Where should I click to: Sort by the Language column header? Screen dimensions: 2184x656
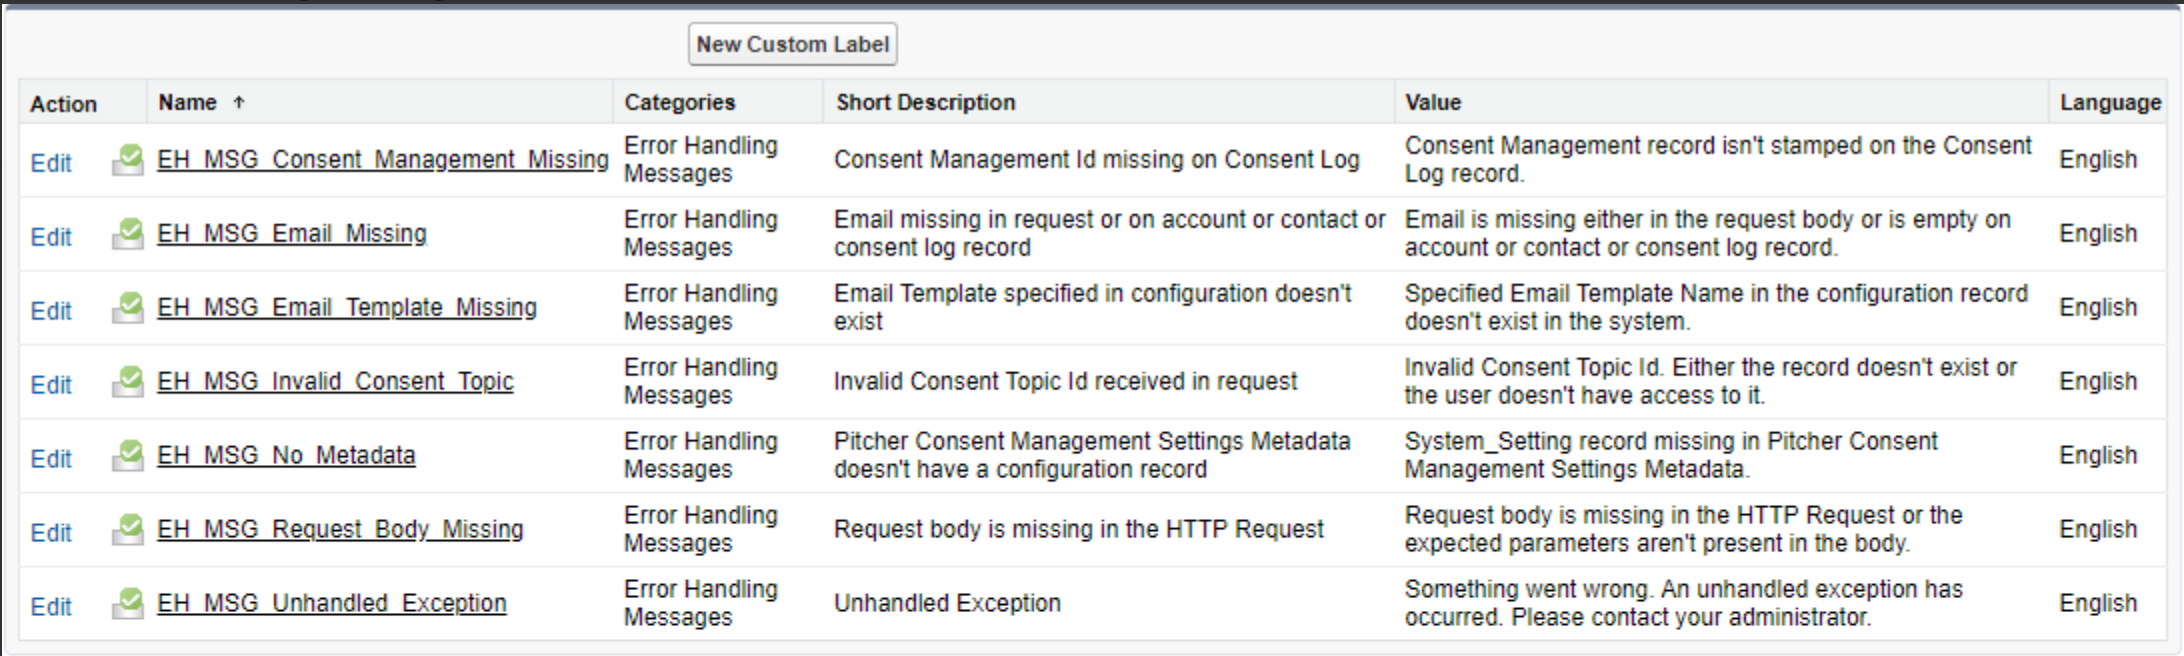2110,102
